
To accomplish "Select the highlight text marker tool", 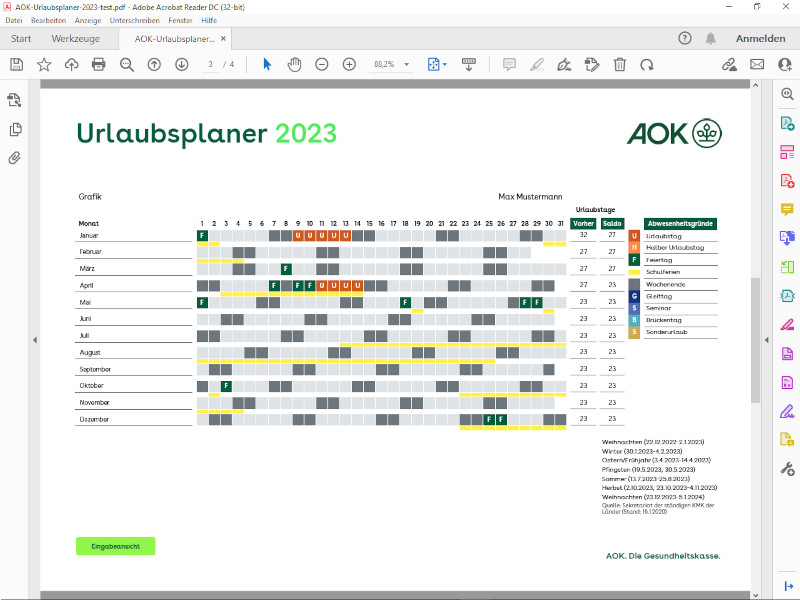I will point(537,64).
